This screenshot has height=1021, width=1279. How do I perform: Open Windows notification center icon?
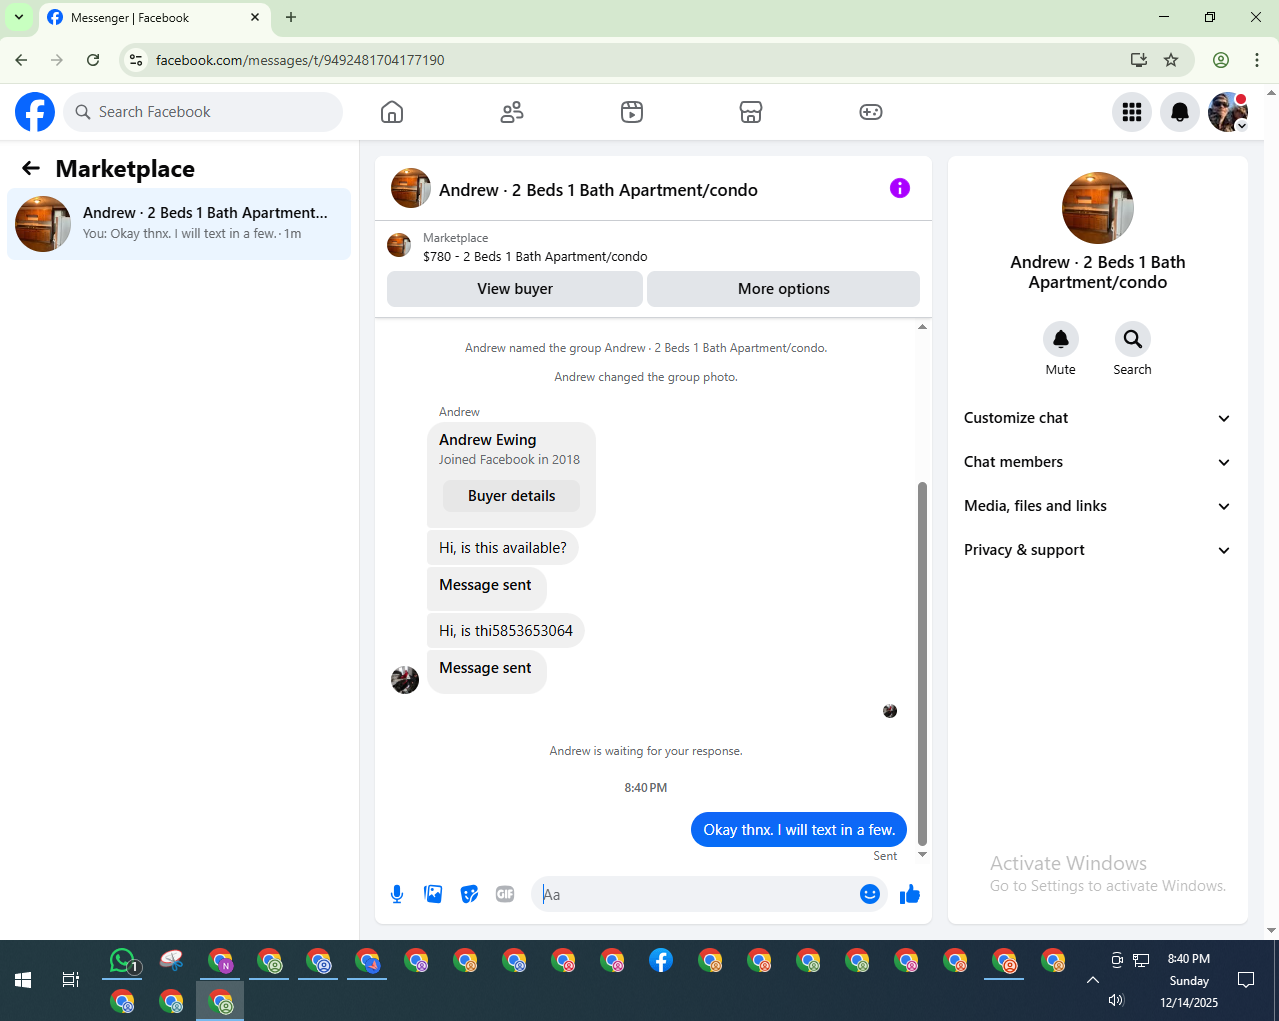(x=1246, y=980)
